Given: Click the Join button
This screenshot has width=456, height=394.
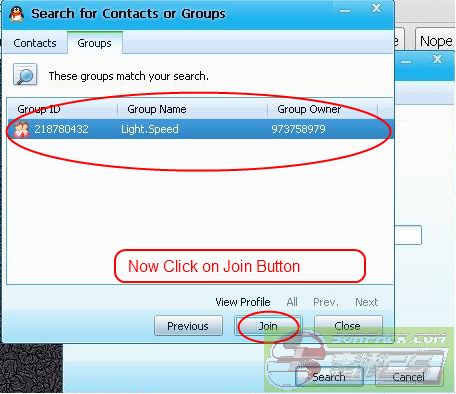Looking at the screenshot, I should click(268, 326).
